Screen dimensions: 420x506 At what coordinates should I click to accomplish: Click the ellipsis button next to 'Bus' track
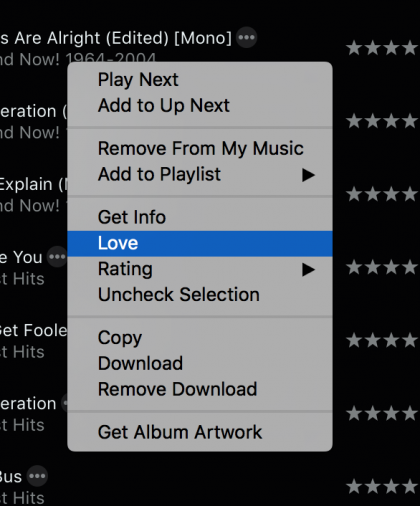tap(37, 476)
